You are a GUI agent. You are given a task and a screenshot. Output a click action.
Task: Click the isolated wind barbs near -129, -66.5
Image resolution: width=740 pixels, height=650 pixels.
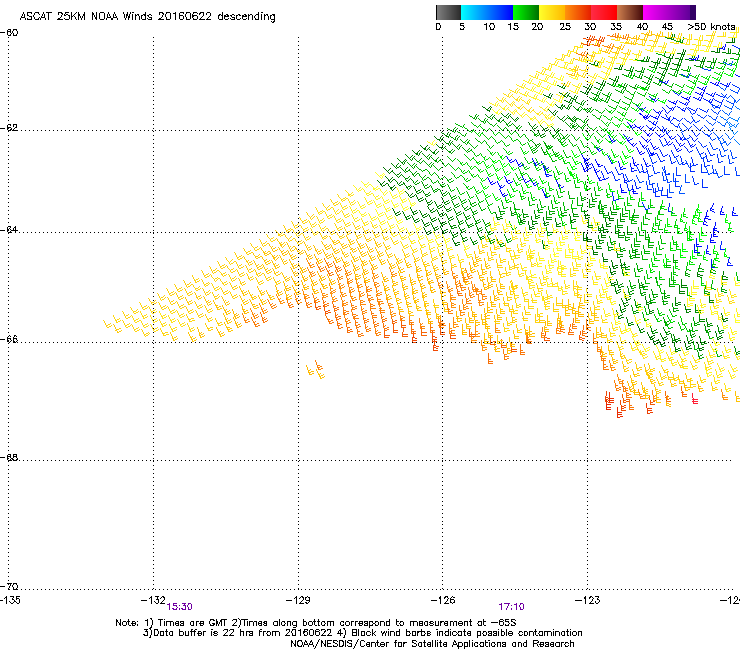[x=315, y=370]
